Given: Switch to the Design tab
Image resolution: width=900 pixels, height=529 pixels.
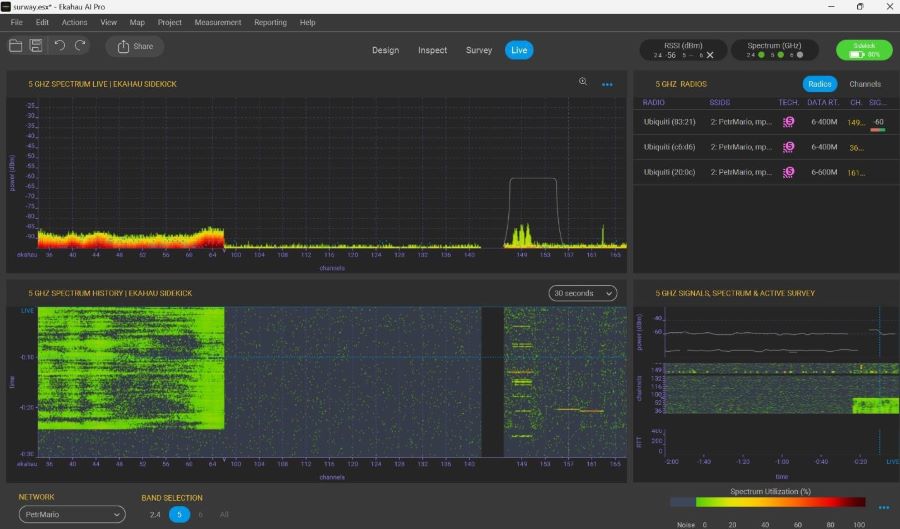Looking at the screenshot, I should click(x=385, y=50).
